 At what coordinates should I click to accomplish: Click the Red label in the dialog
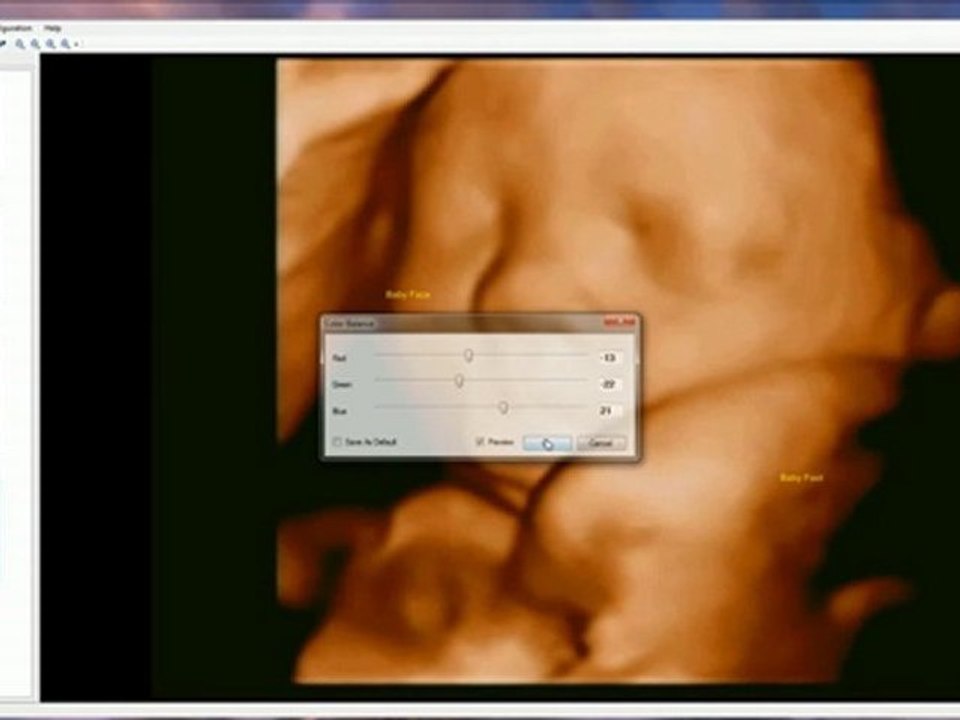click(x=340, y=358)
